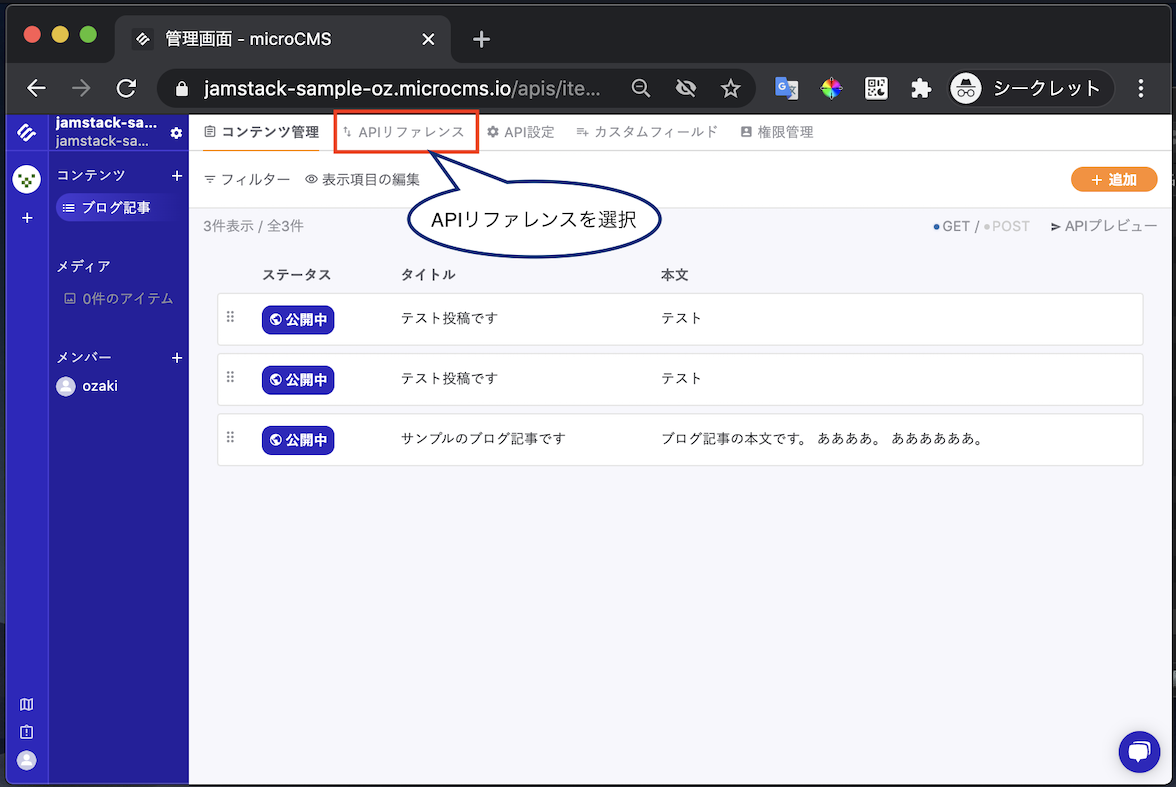Screen dimensions: 1176x787
Task: Click 公開中 badge on first row
Action: point(298,320)
